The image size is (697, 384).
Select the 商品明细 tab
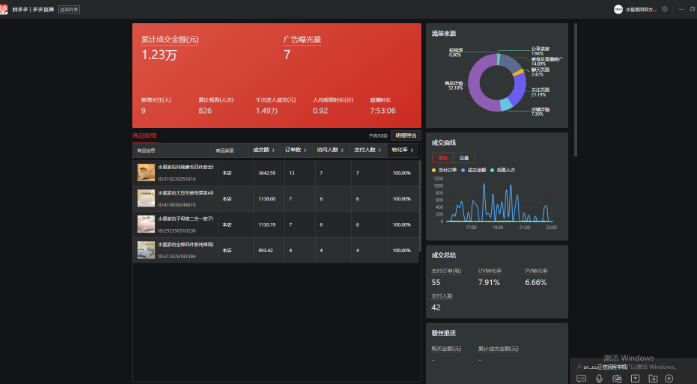pyautogui.click(x=144, y=136)
